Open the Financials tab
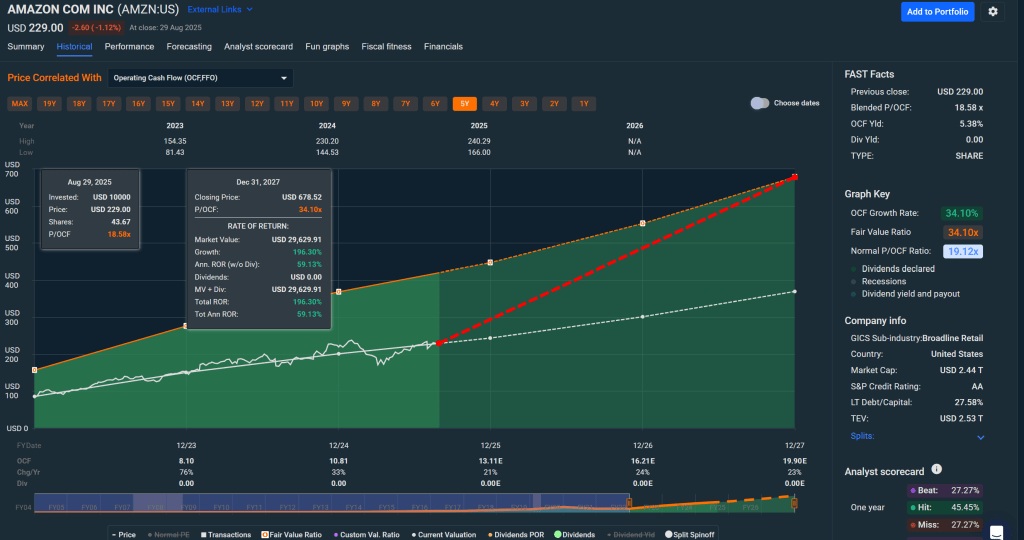Screen dimensions: 1024x540 (x=443, y=46)
